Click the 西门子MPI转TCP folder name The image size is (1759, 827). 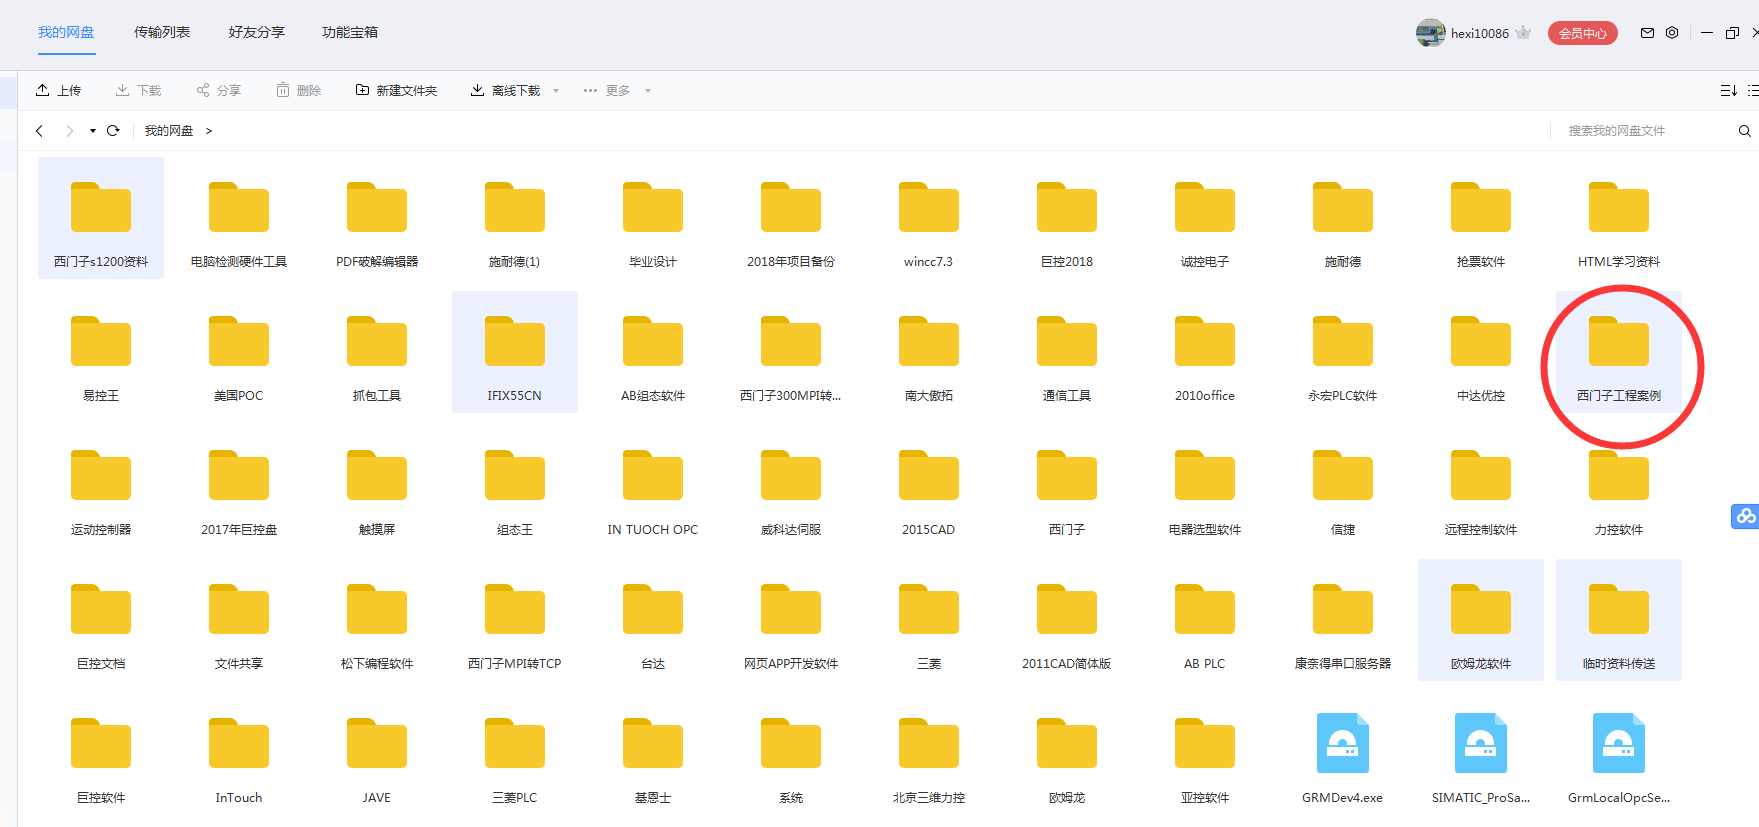point(515,664)
